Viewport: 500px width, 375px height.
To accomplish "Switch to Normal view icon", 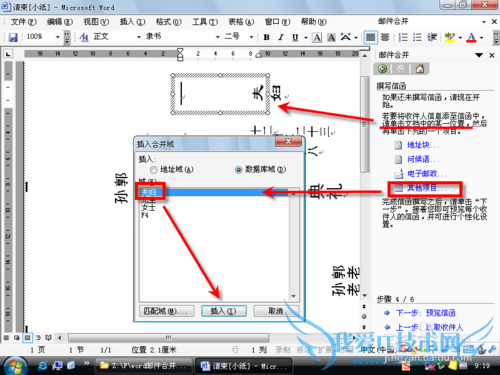I will (6, 338).
